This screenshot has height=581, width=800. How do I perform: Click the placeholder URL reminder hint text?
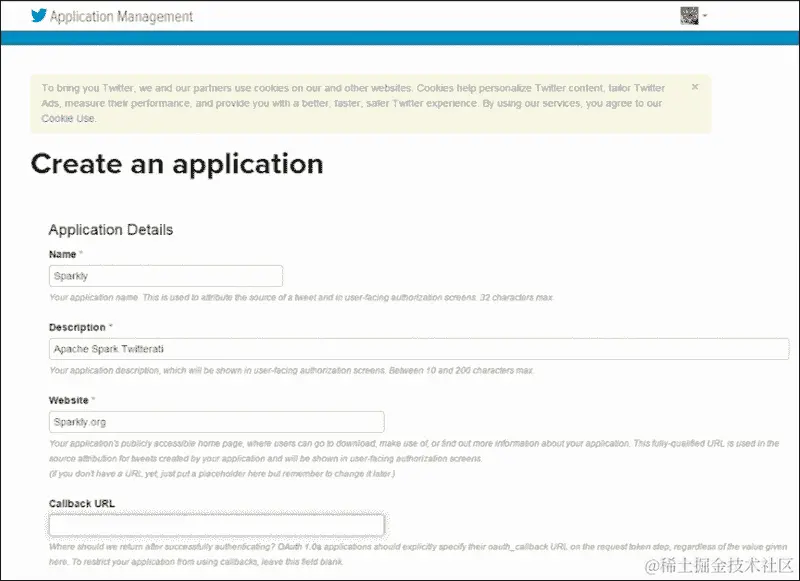(x=222, y=474)
